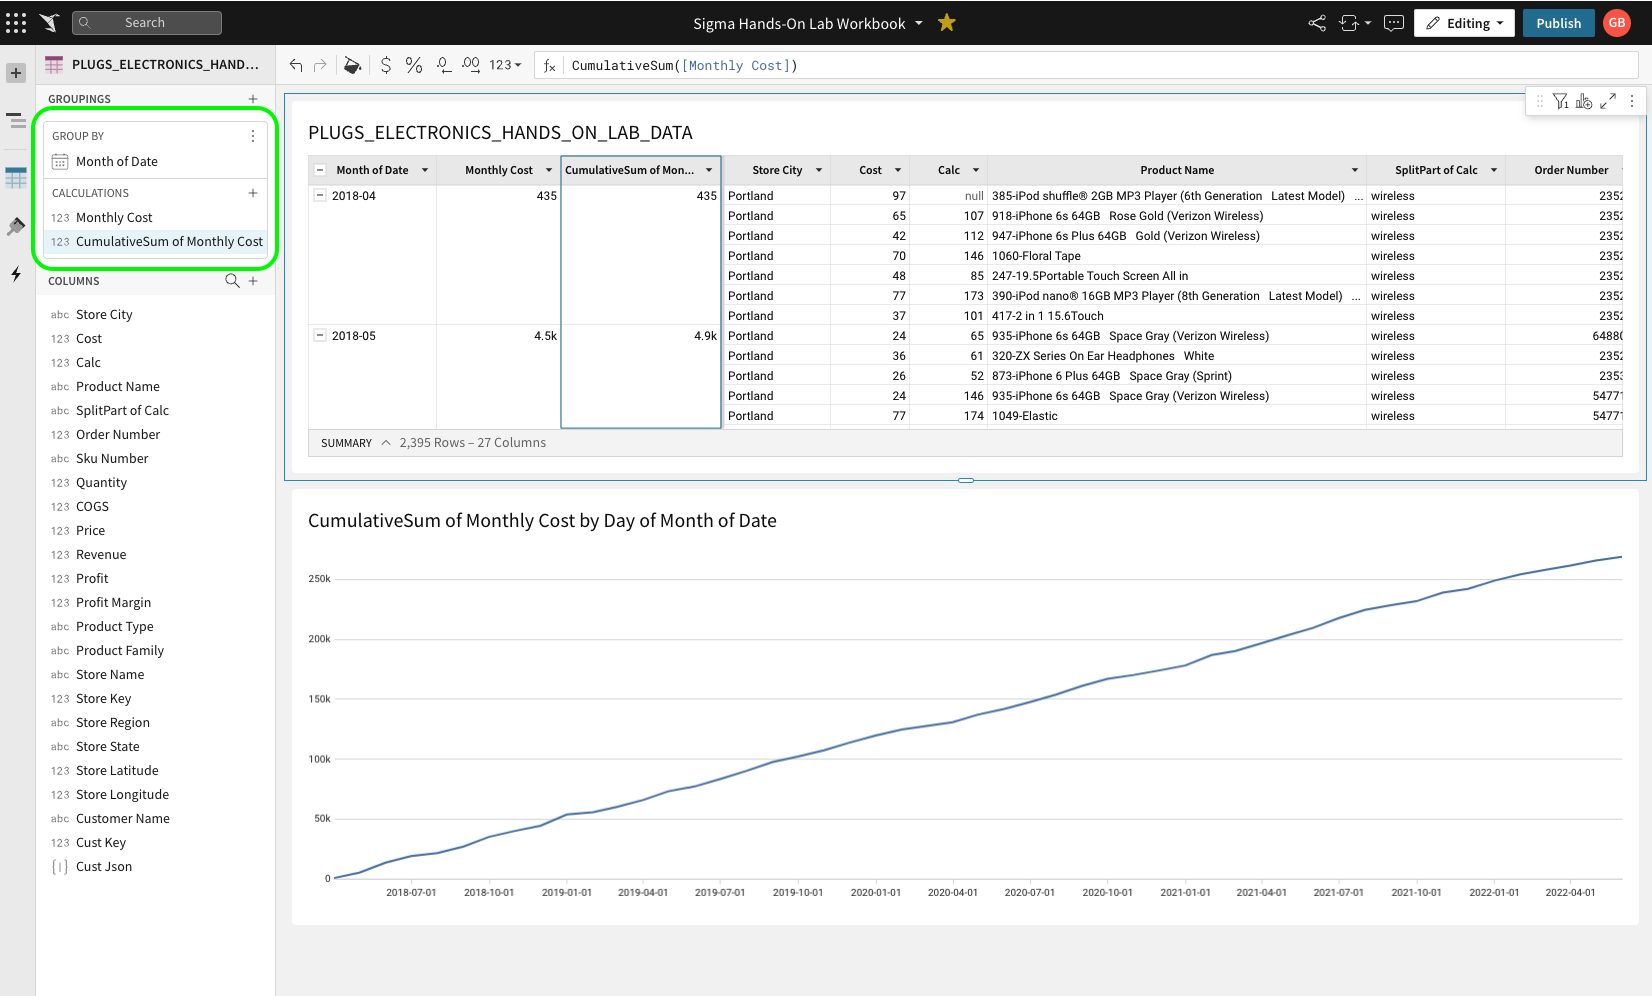Viewport: 1652px width, 996px height.
Task: Maximize the table element with the expand arrows
Action: click(1608, 101)
